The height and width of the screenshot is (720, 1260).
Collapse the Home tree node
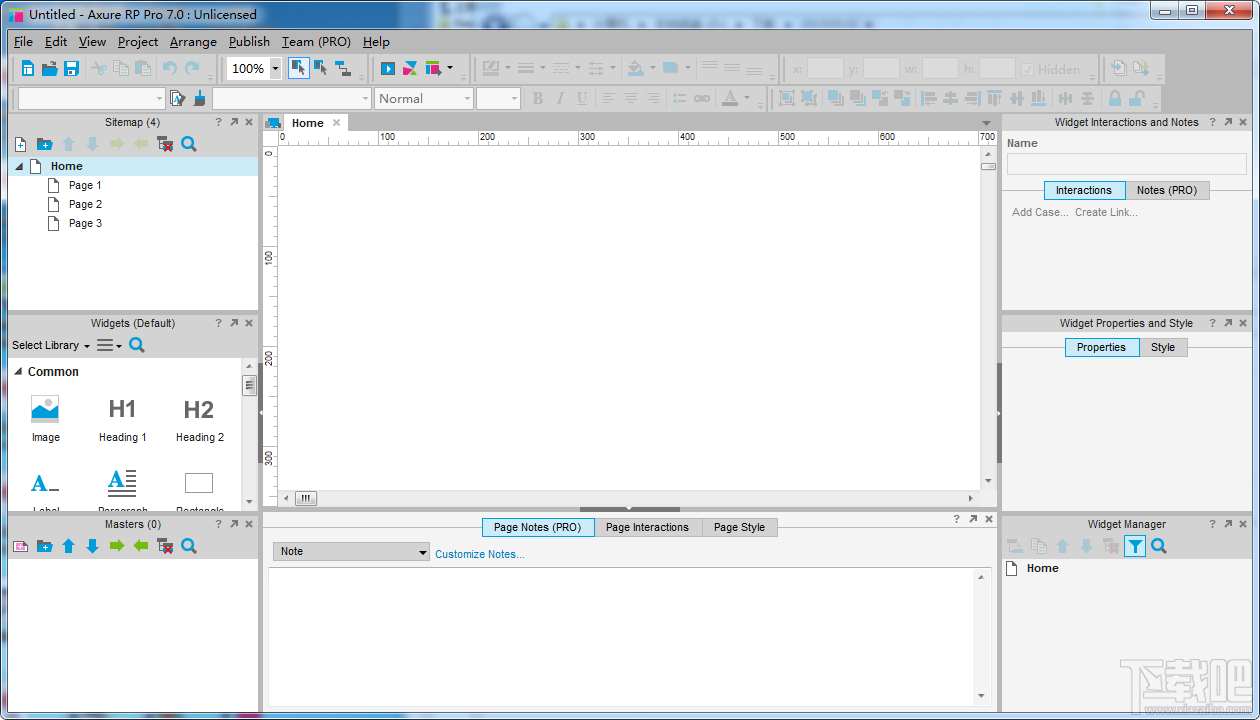click(19, 166)
